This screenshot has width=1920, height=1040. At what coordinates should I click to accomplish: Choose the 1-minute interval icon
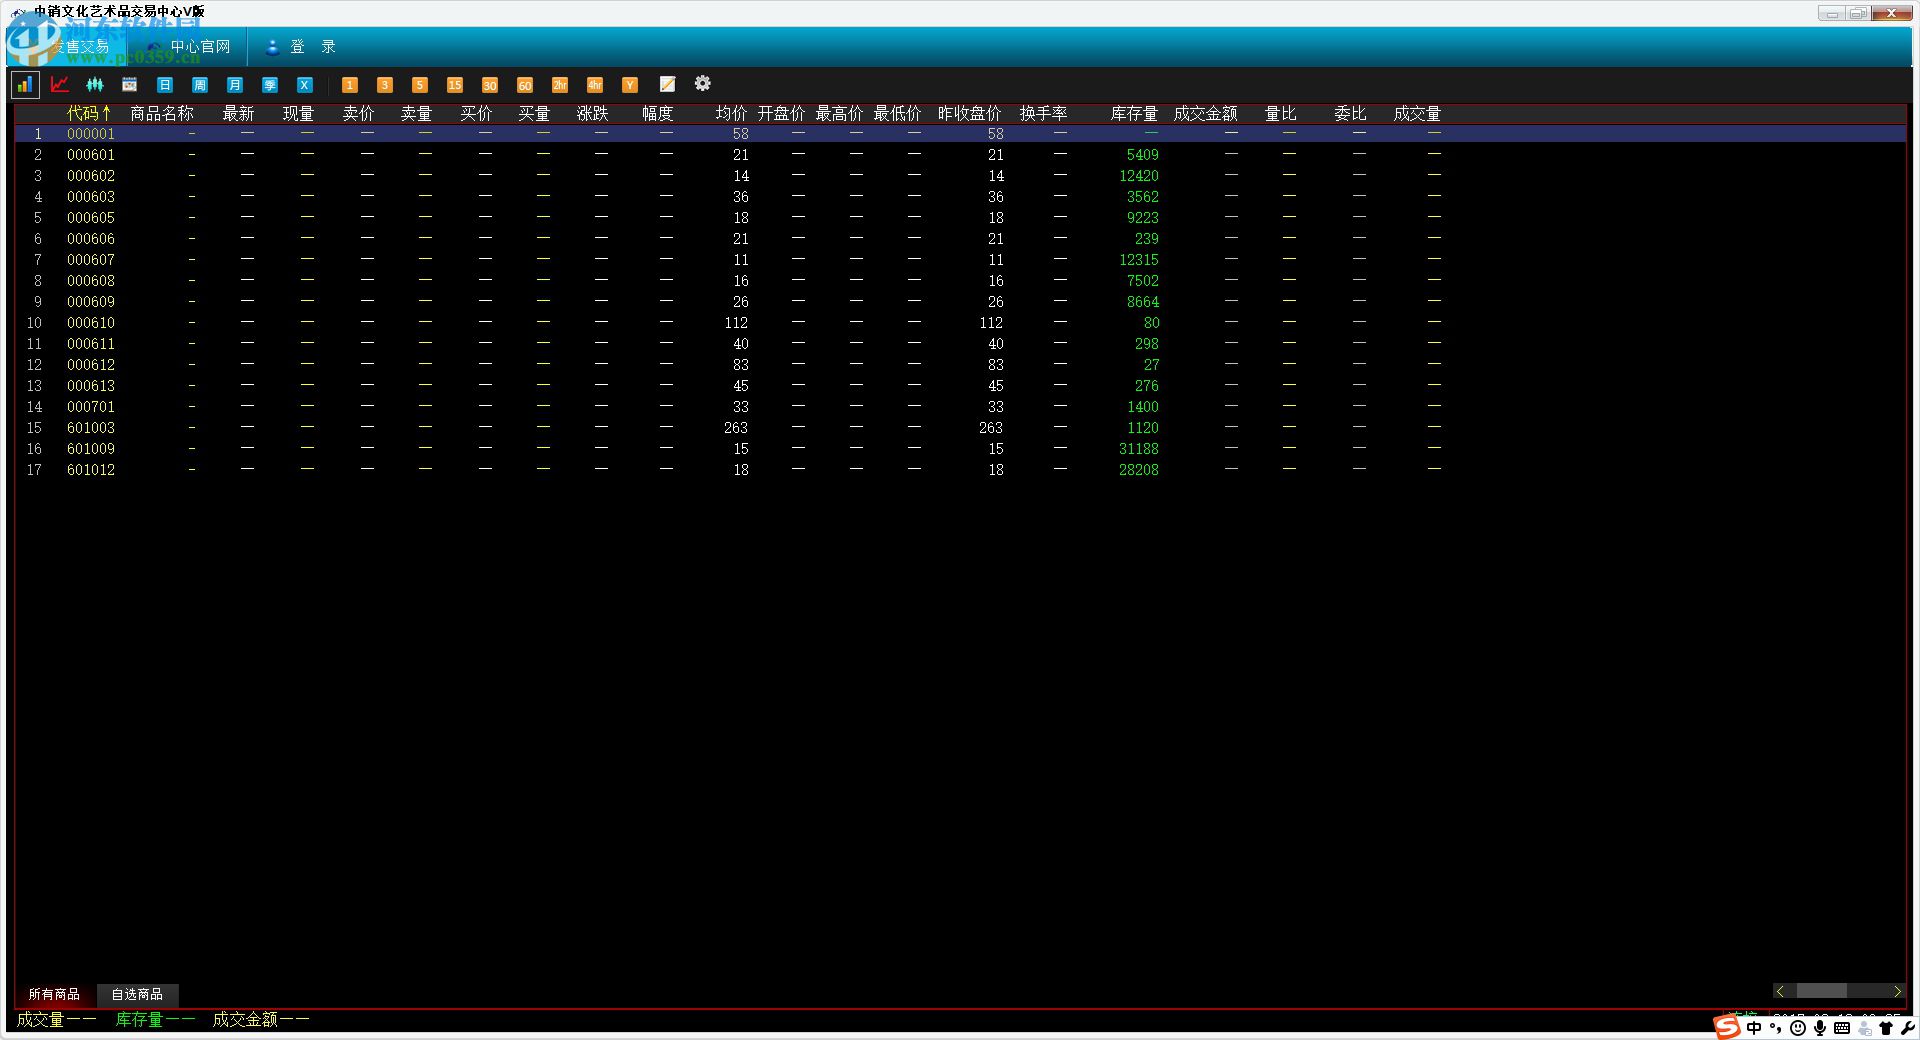(x=350, y=85)
